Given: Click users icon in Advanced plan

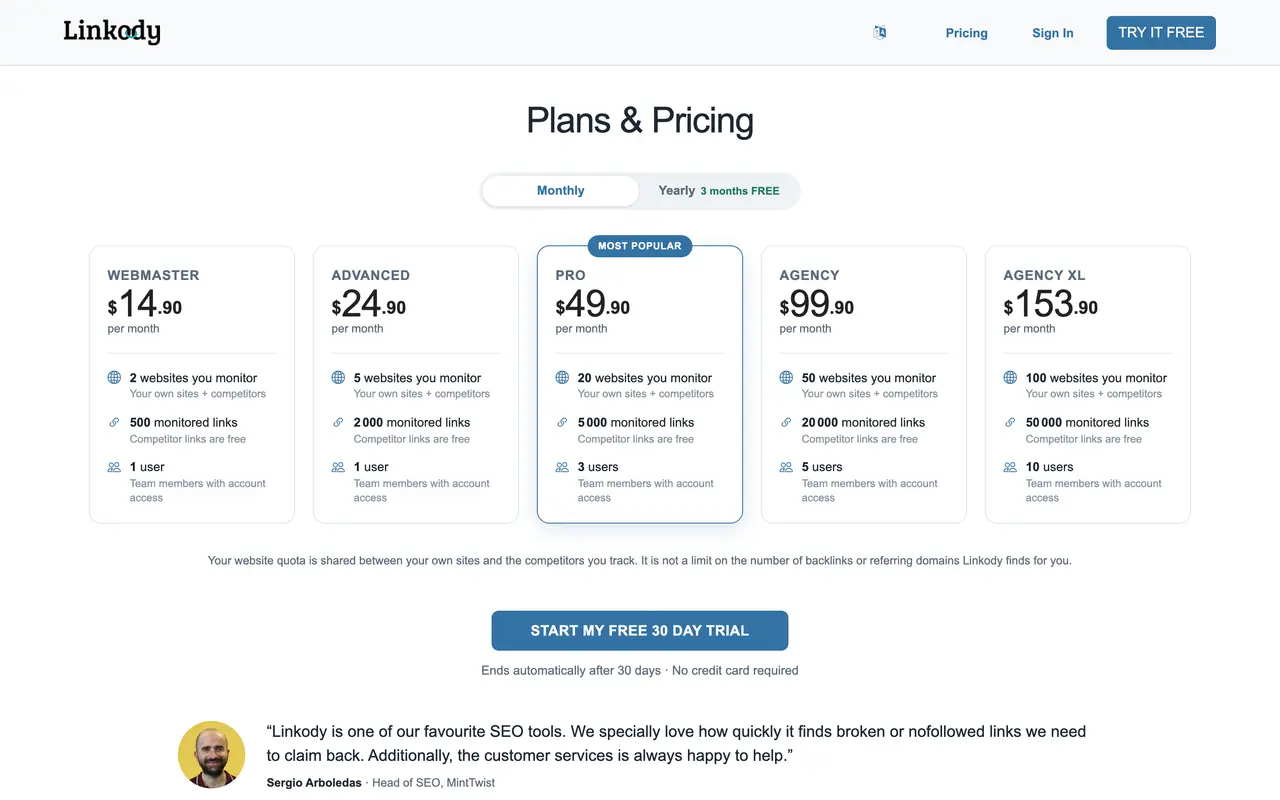Looking at the screenshot, I should pyautogui.click(x=338, y=467).
